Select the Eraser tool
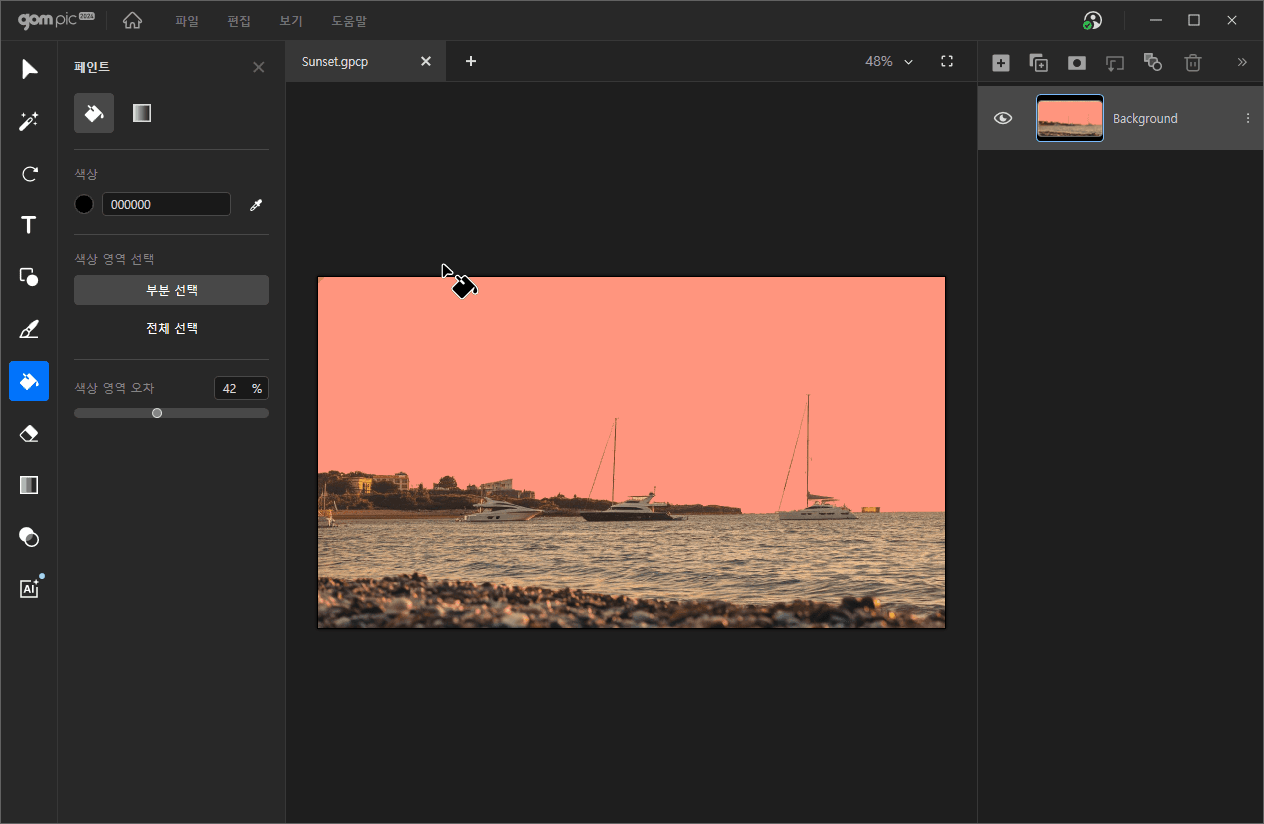 [x=29, y=433]
